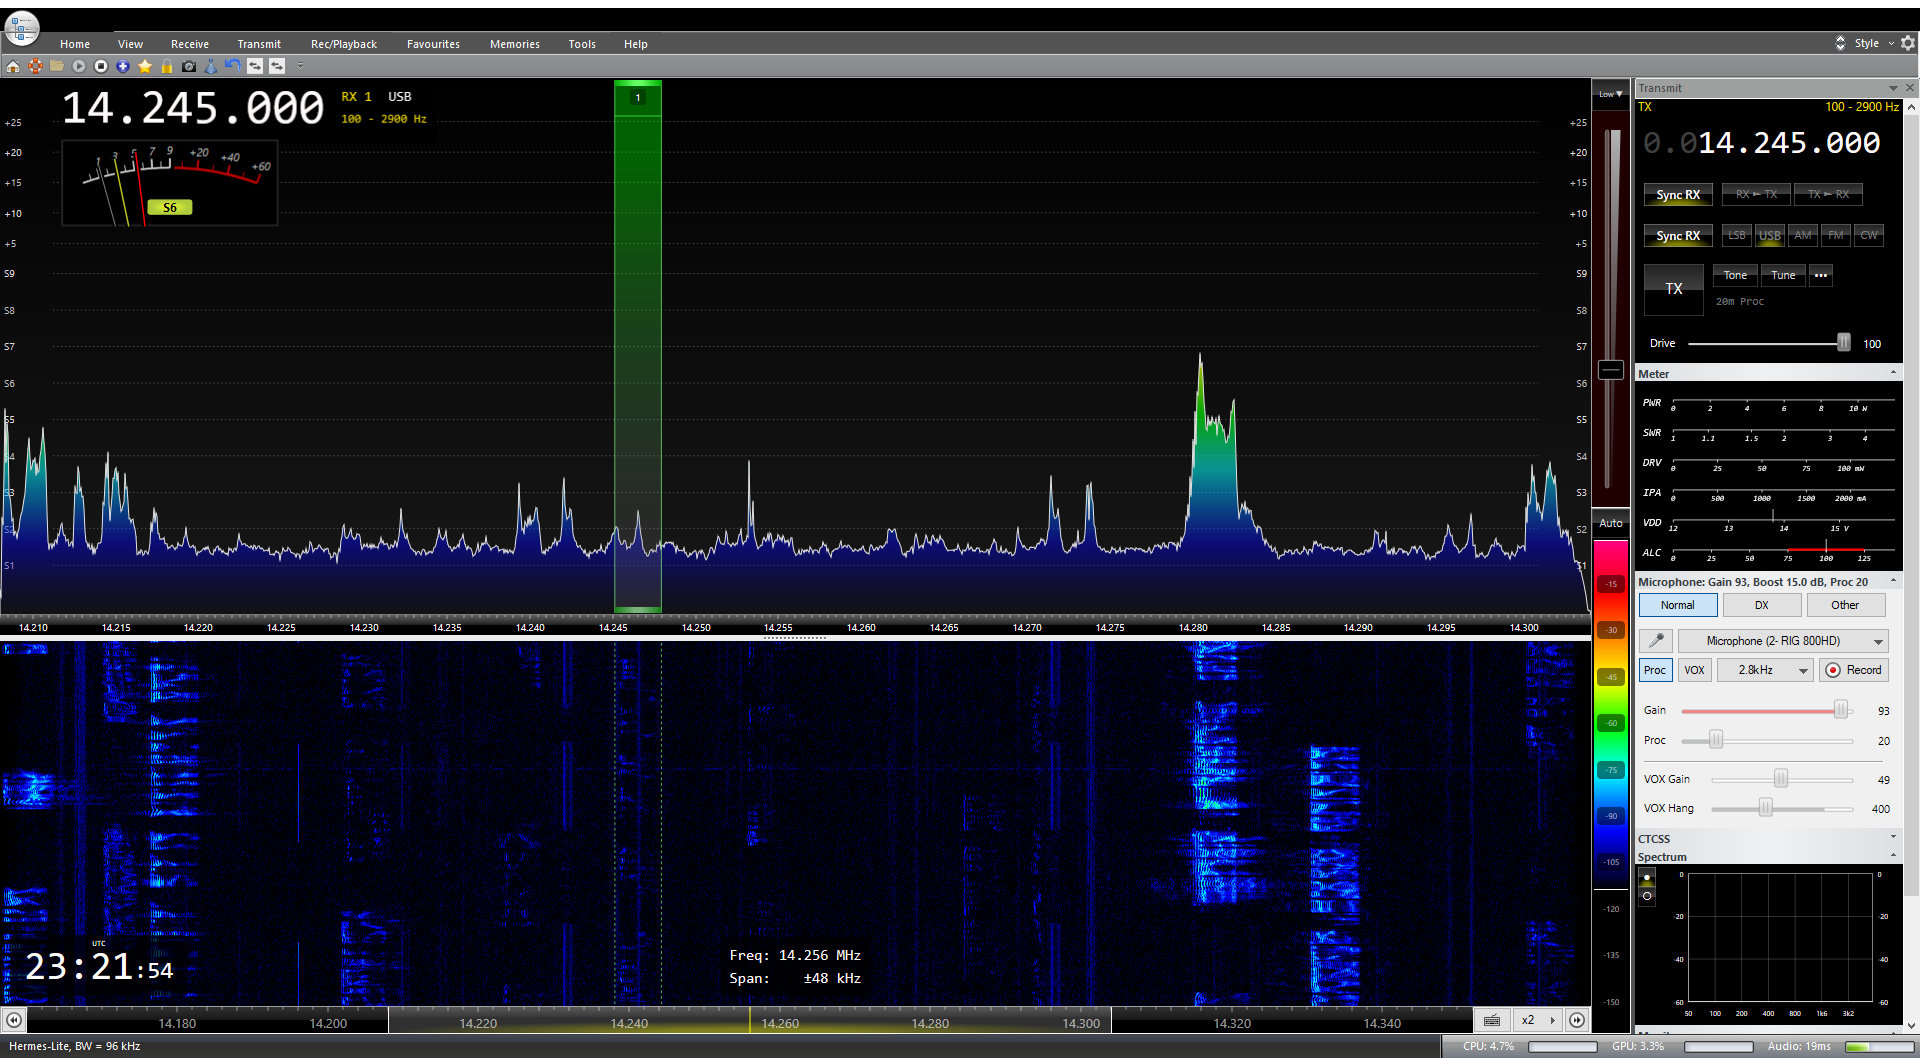Open the Microphone device dropdown
1920x1058 pixels.
coord(1782,641)
